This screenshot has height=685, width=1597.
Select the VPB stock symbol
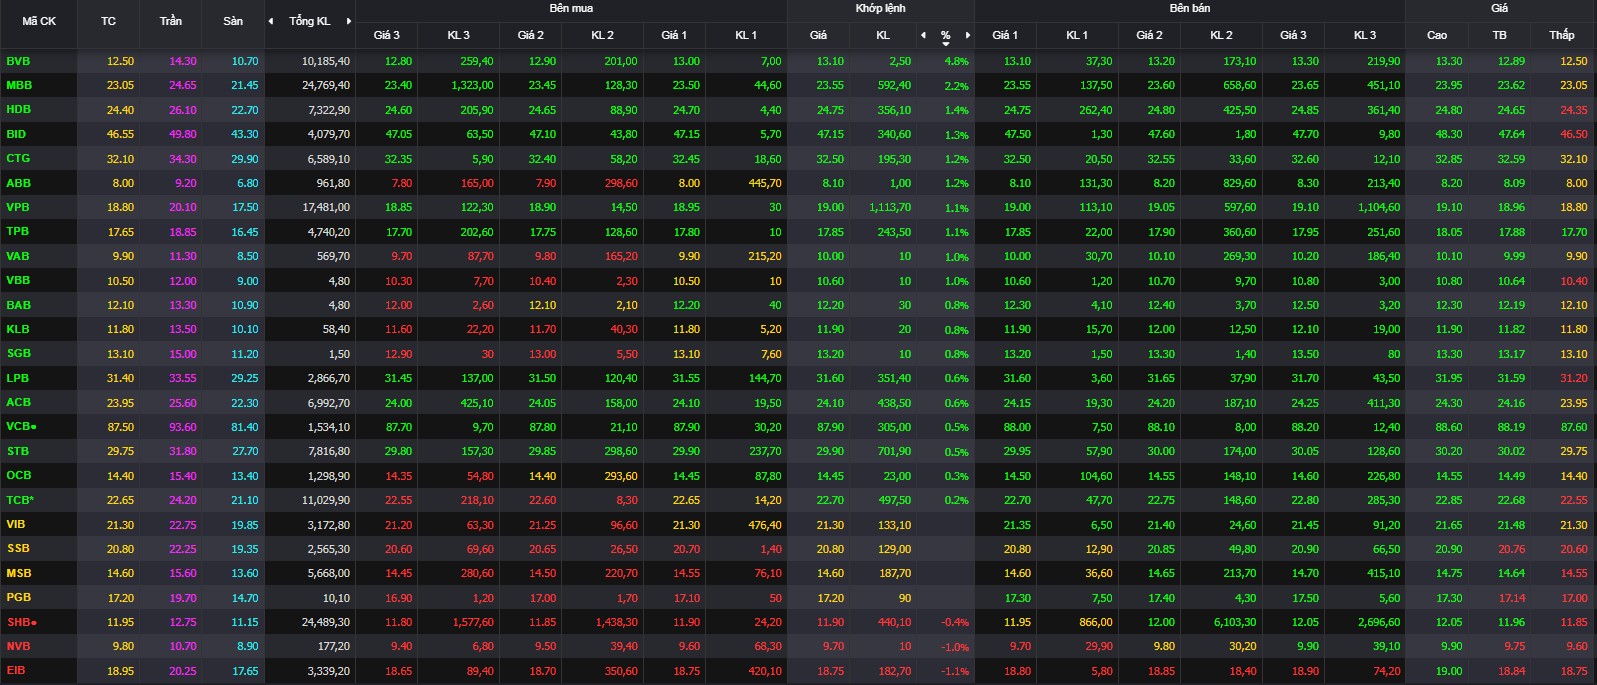tap(18, 207)
